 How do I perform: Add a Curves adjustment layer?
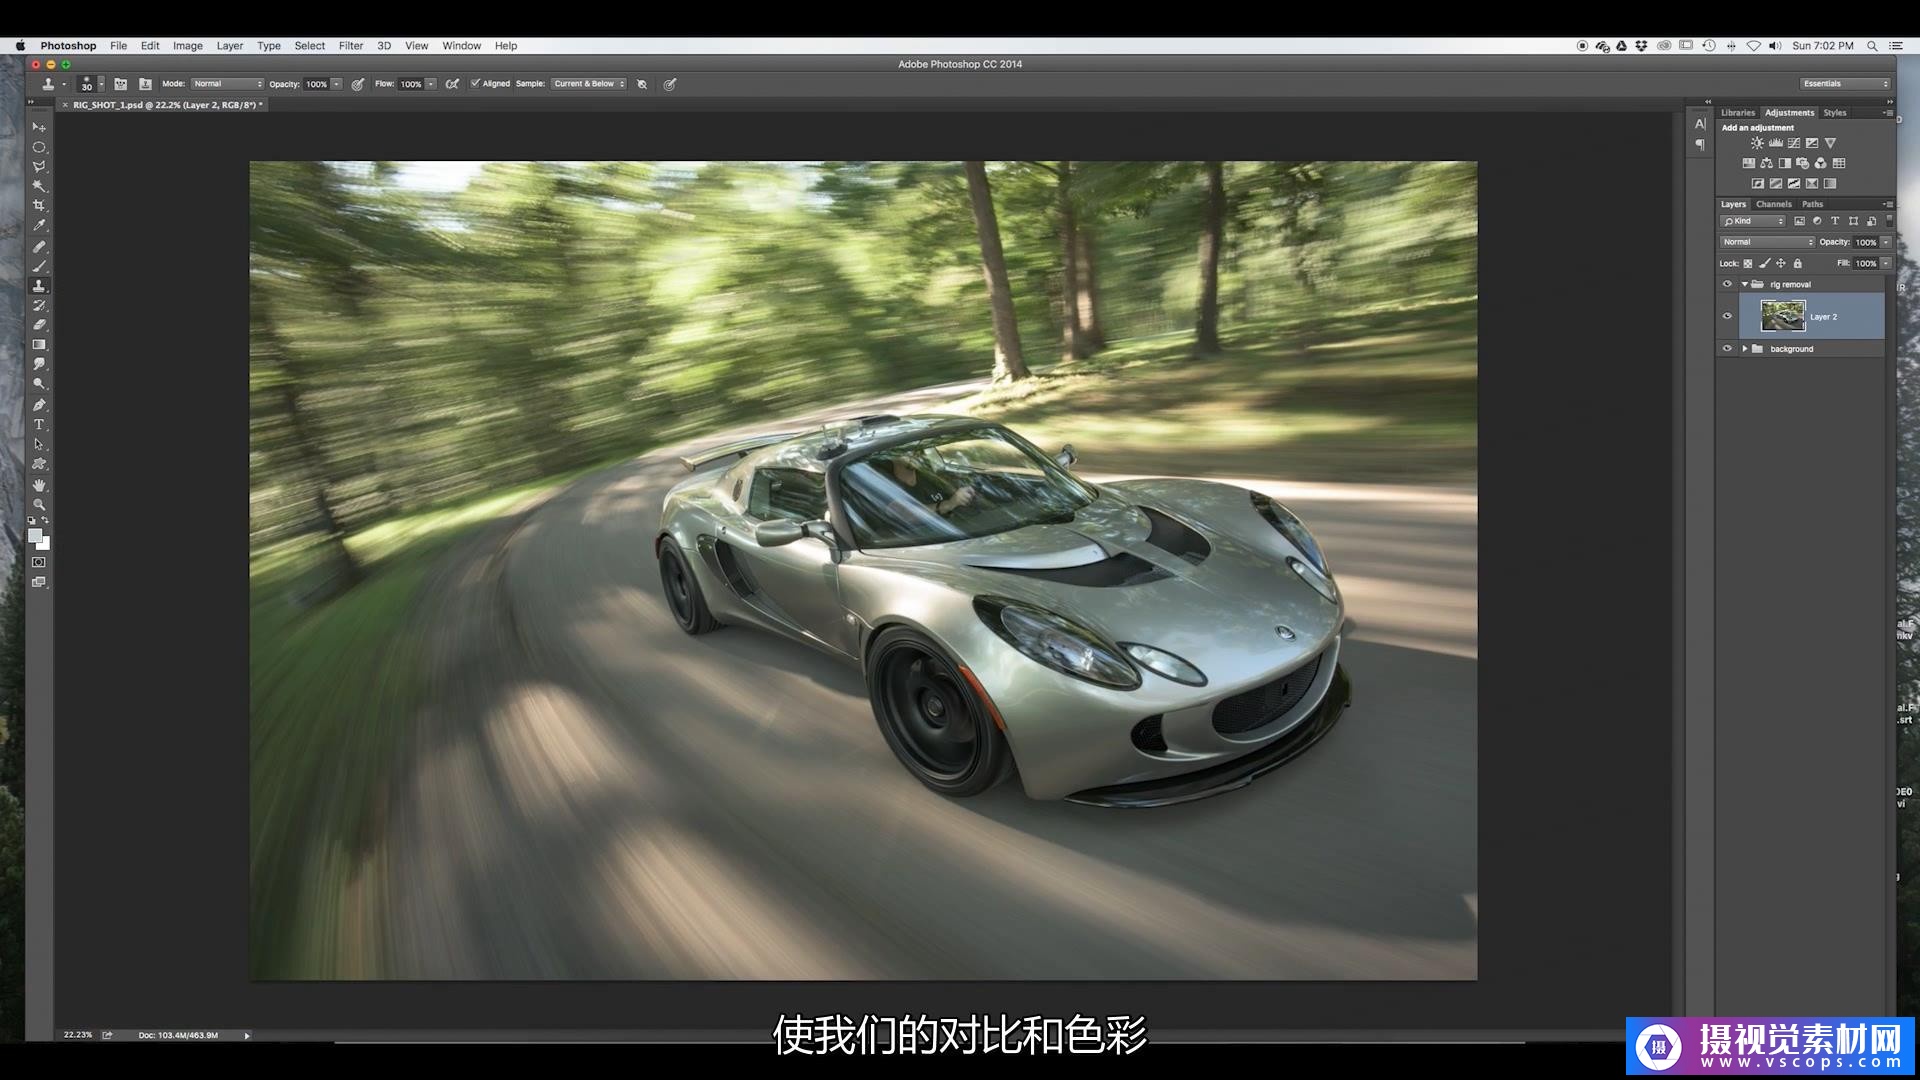click(x=1794, y=143)
